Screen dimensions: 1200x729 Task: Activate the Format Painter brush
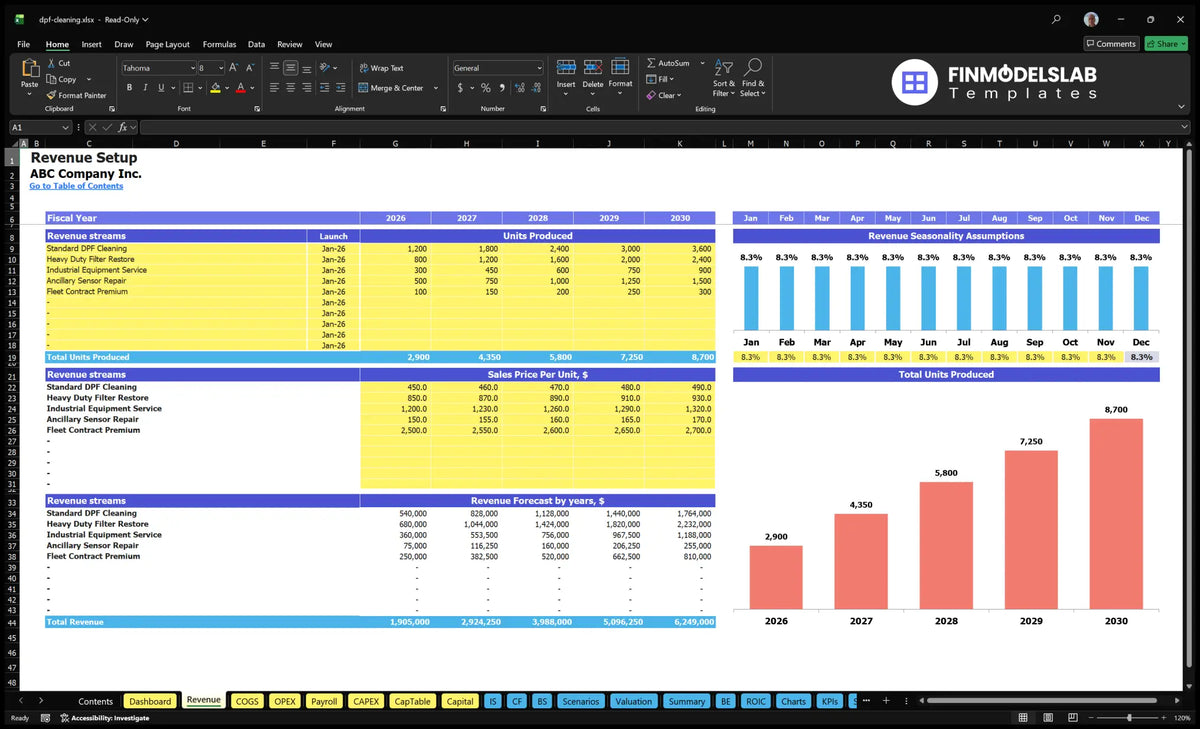point(51,95)
